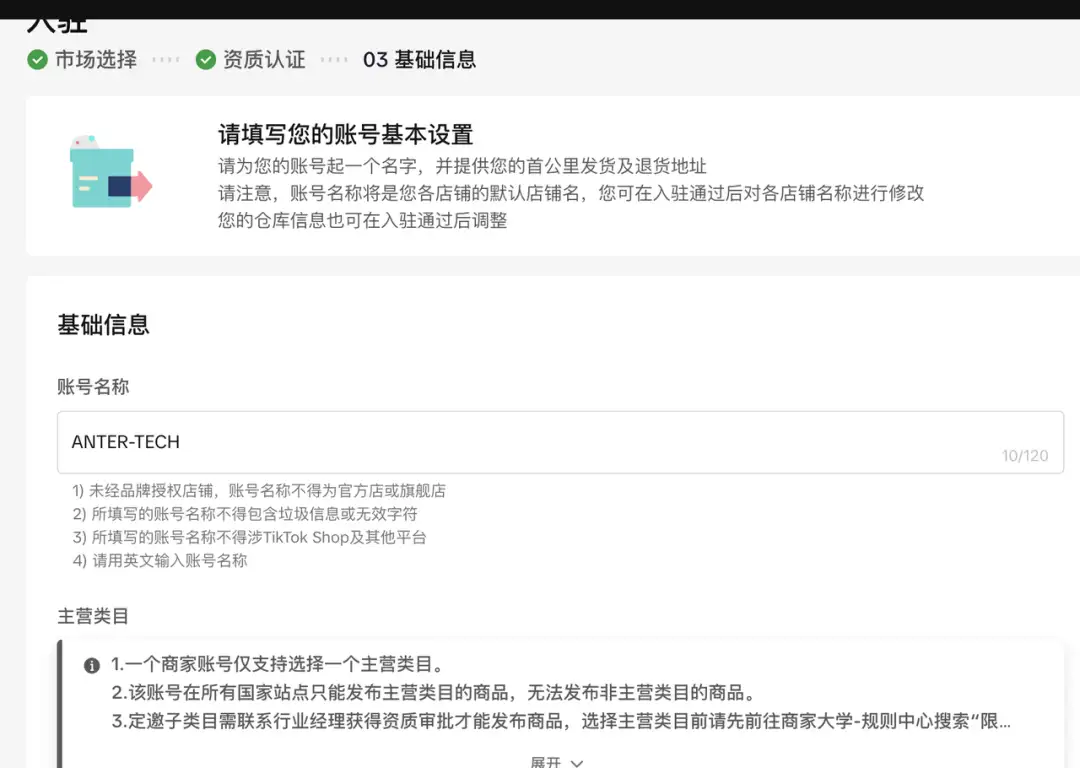The width and height of the screenshot is (1080, 768).
Task: Click the green checkmark beside 资质认证
Action: (x=206, y=60)
